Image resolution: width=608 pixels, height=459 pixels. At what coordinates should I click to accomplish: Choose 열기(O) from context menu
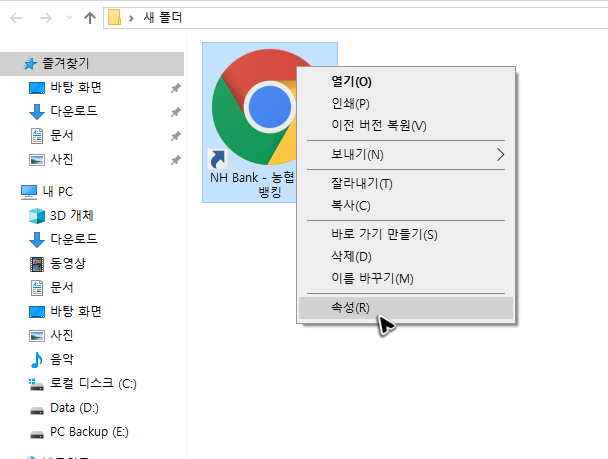click(x=351, y=81)
